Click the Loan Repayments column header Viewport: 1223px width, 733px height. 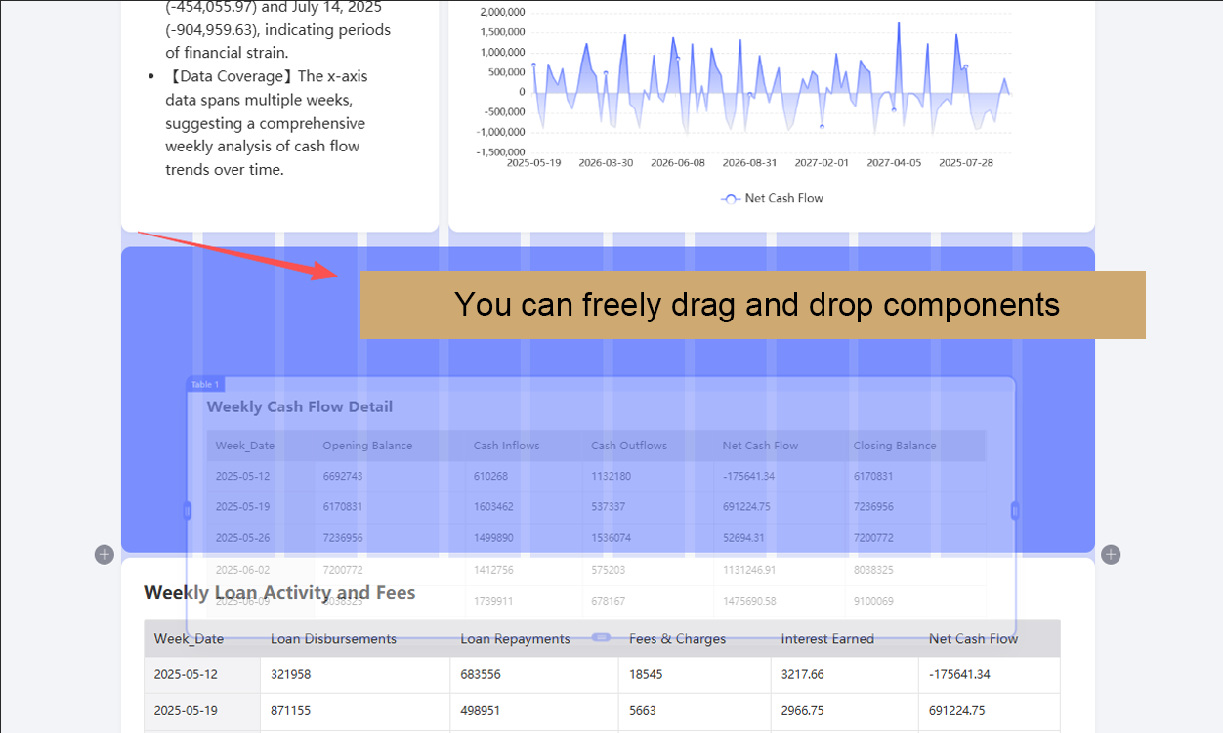[x=515, y=639]
